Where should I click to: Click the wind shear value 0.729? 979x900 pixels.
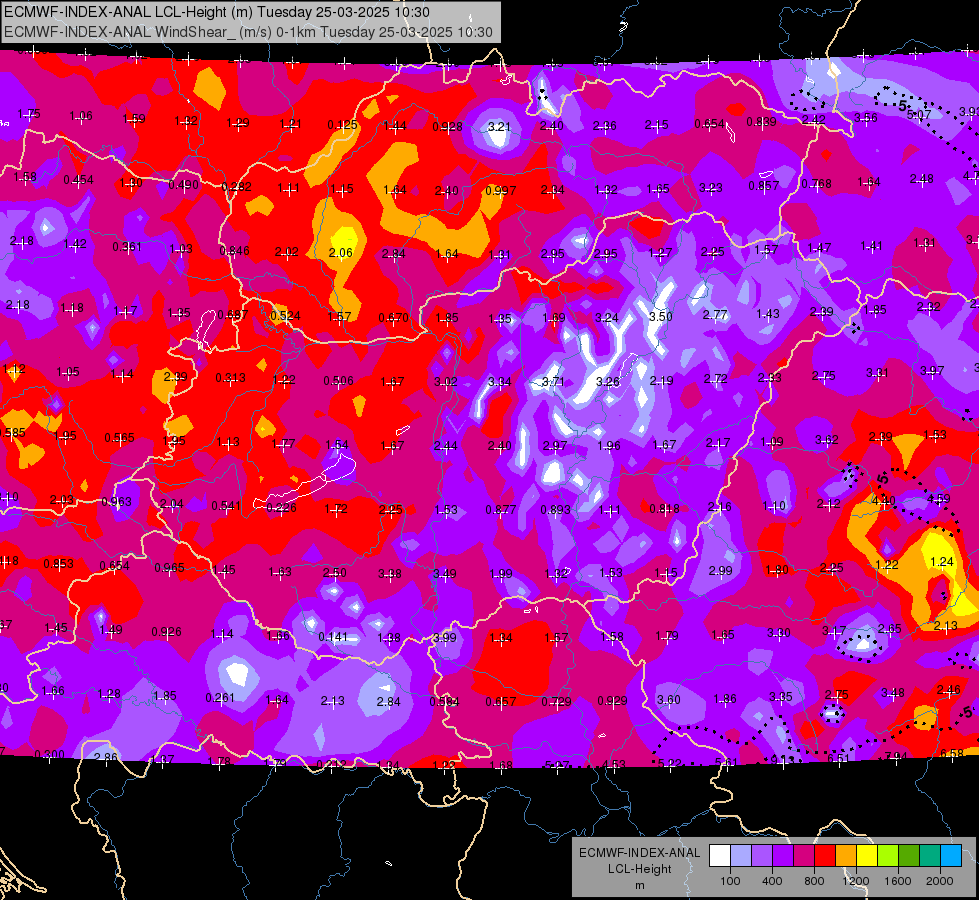point(556,701)
